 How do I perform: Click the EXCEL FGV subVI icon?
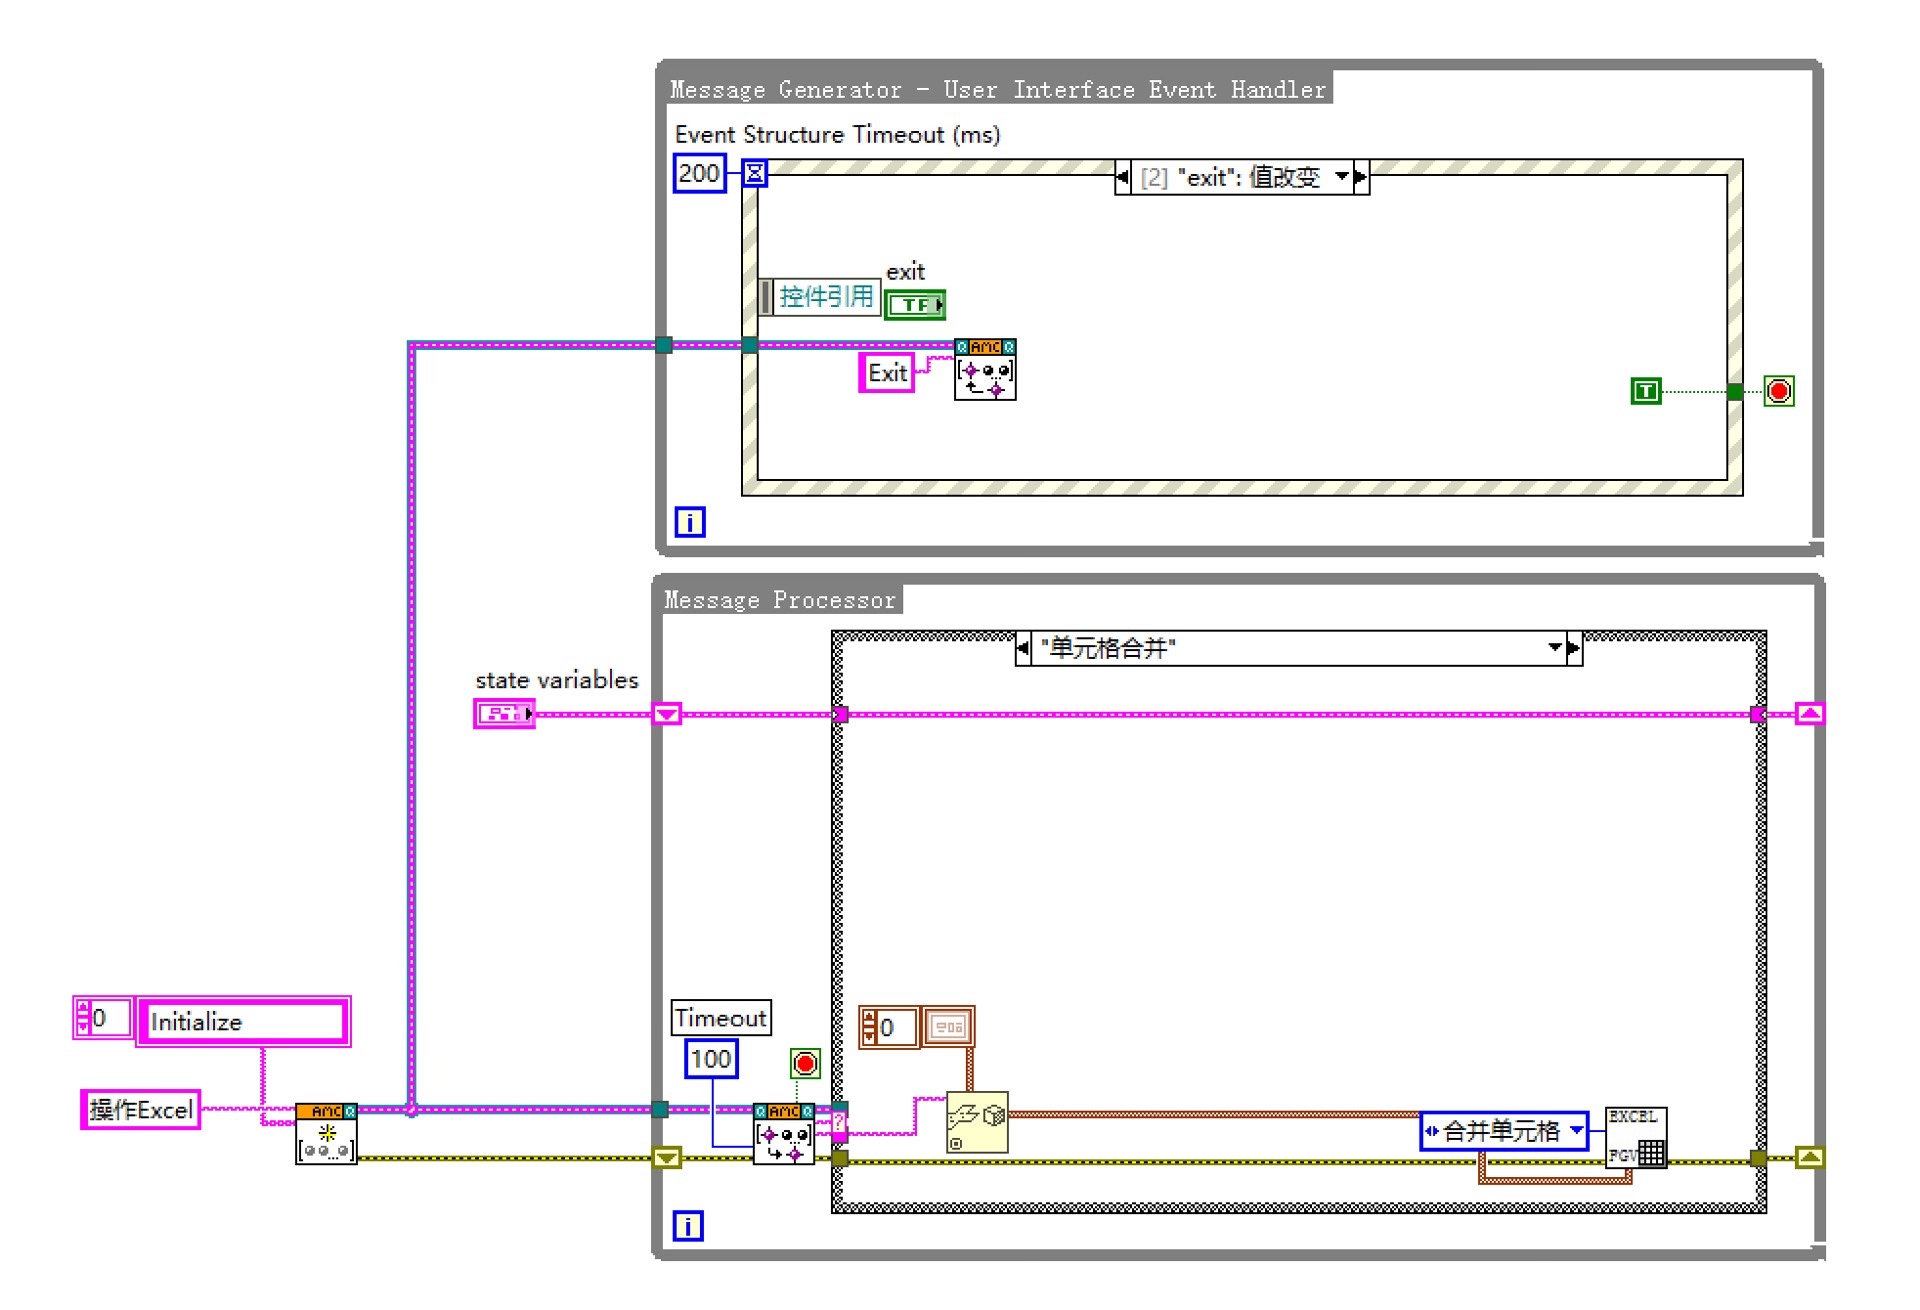pos(1635,1137)
